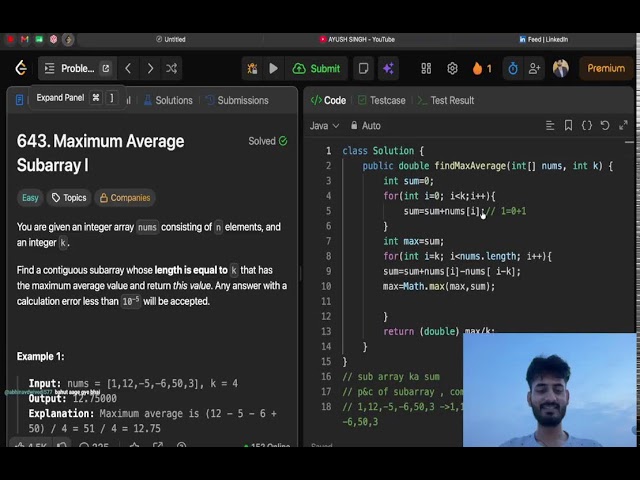Click the problem title 643 Maximum Average Subarray I
640x480 pixels.
pos(100,153)
